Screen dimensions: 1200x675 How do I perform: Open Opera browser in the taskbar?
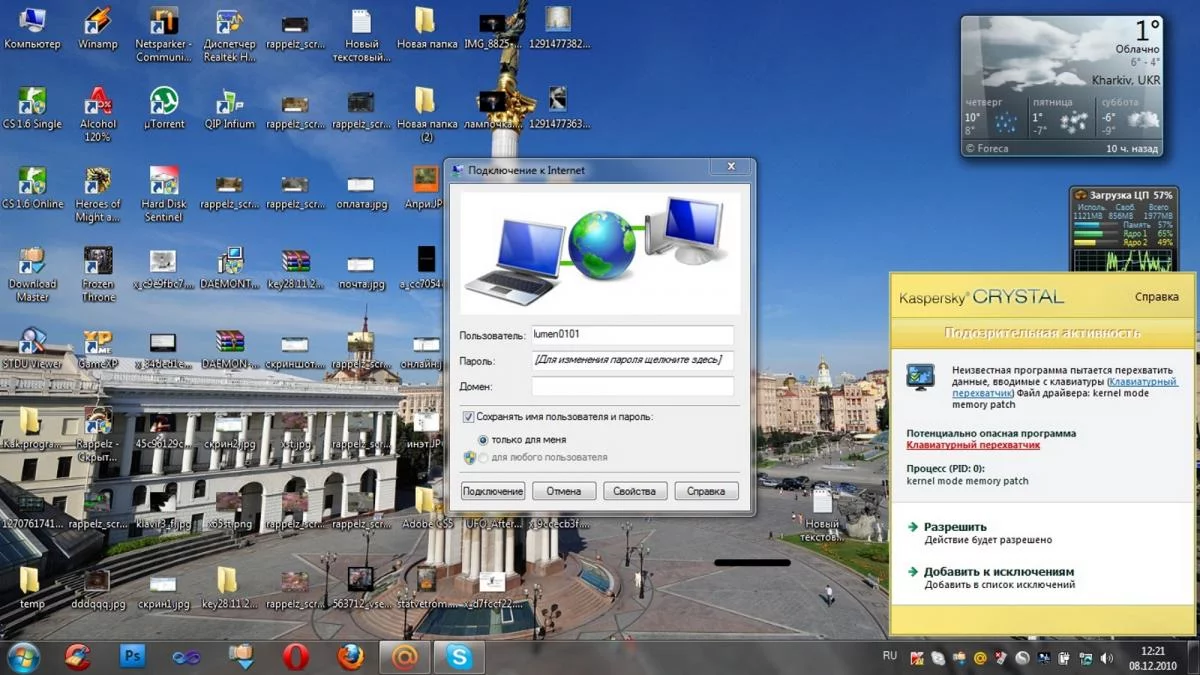pos(295,656)
